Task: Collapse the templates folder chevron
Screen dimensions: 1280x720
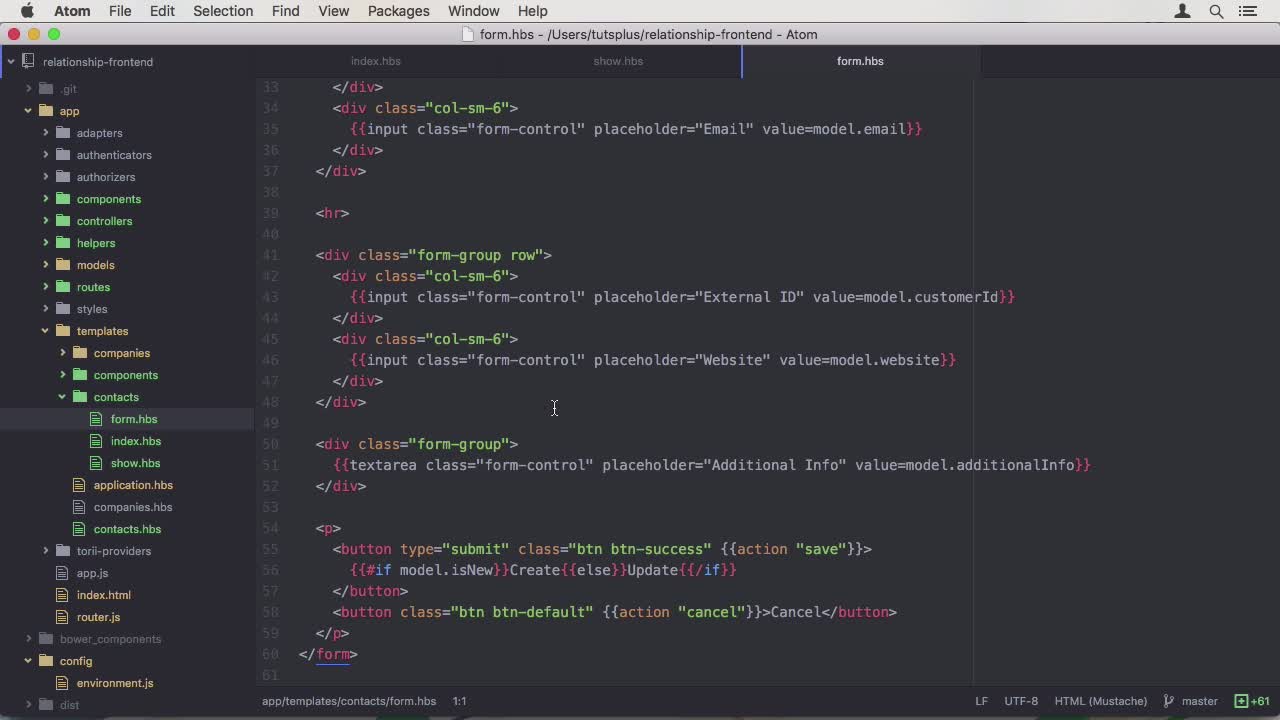Action: [x=45, y=331]
